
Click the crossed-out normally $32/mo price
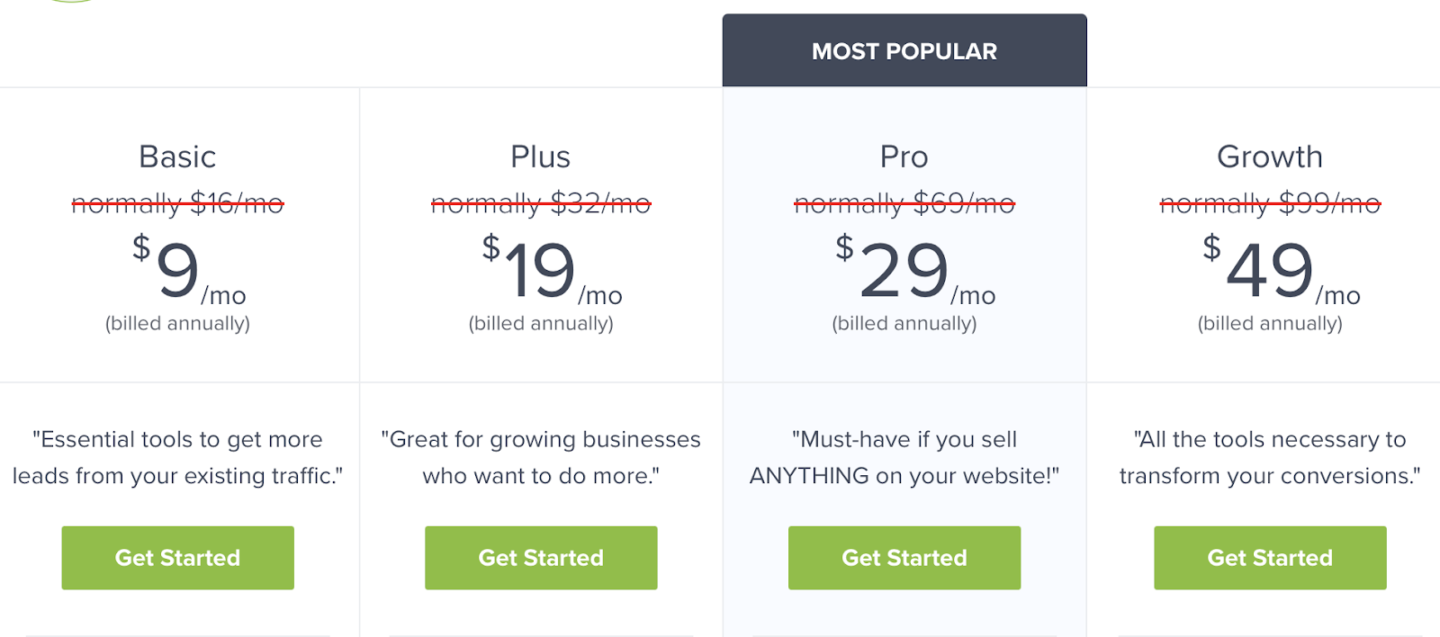point(540,203)
